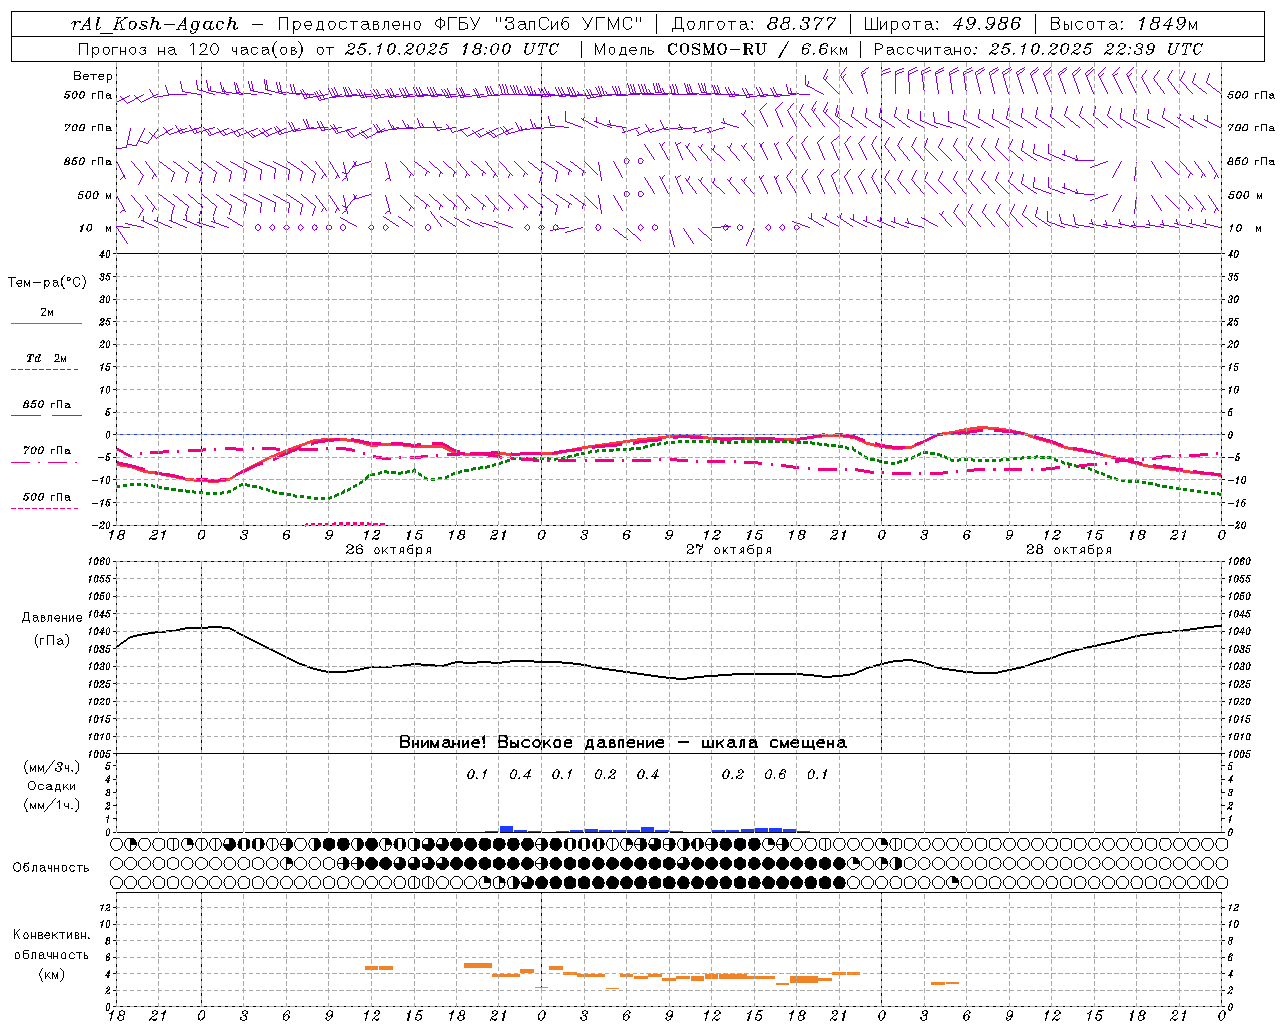1280x1024 pixels.
Task: Click the '10 м' wind level label on left
Action: [x=96, y=228]
